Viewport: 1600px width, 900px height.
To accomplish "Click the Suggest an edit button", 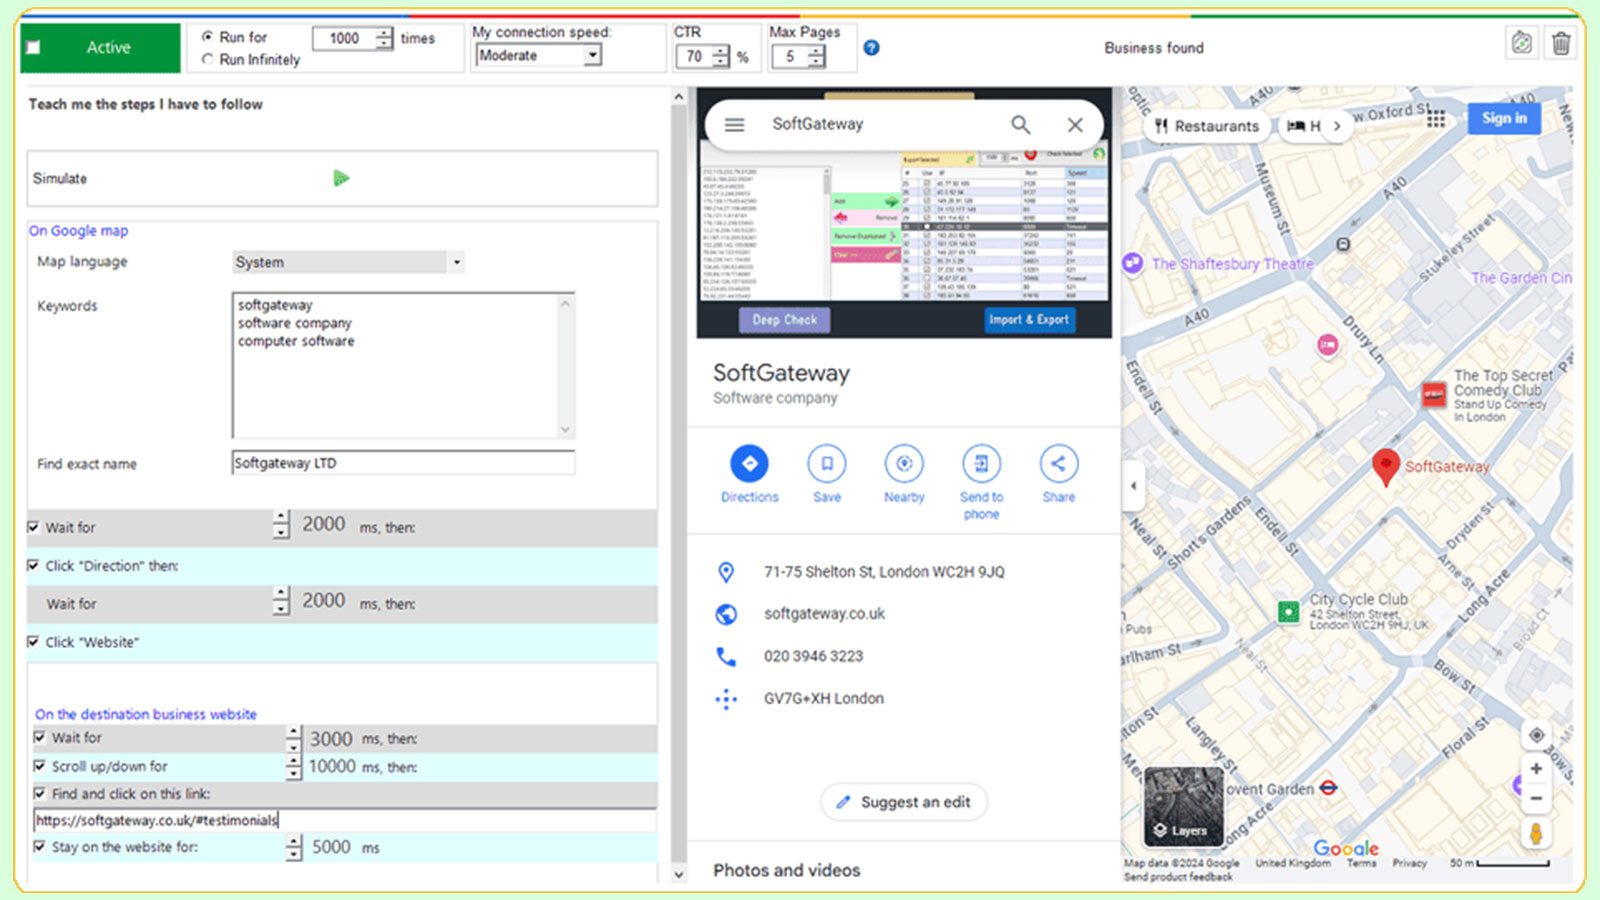I will click(903, 802).
